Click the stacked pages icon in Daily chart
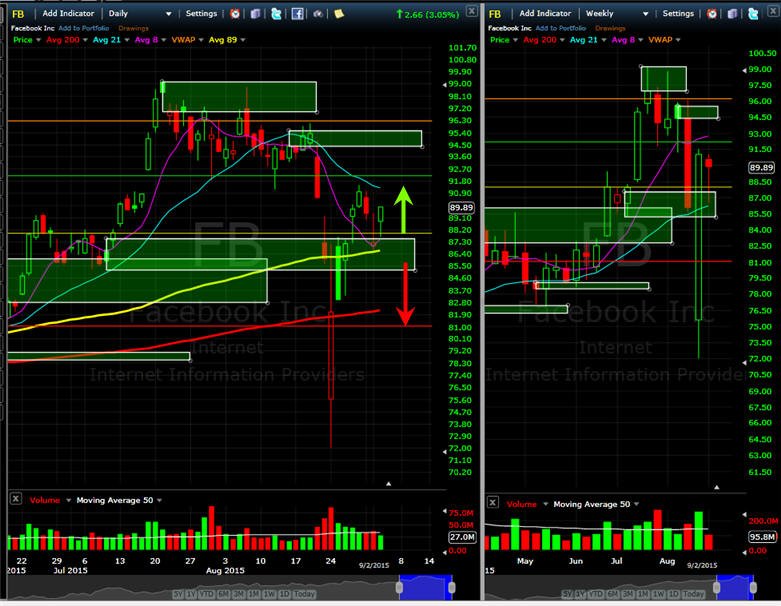The height and width of the screenshot is (606, 781). pos(255,14)
